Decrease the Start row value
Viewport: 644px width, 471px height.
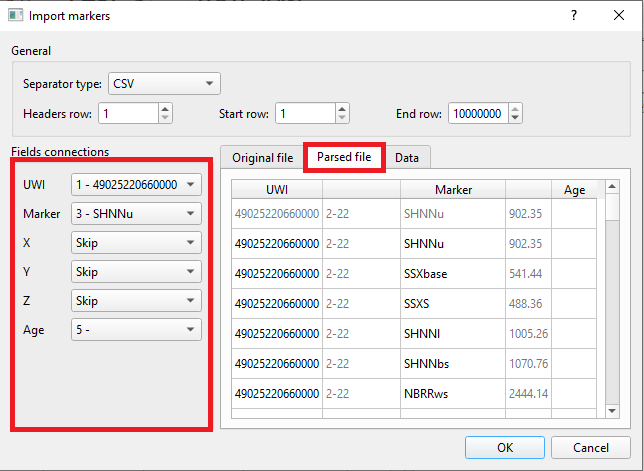[x=342, y=118]
